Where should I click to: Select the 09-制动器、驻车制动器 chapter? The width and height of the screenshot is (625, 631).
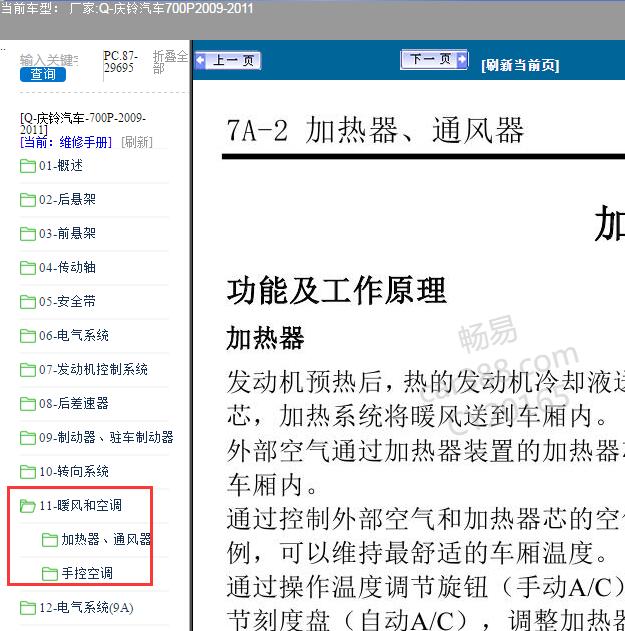coord(106,437)
